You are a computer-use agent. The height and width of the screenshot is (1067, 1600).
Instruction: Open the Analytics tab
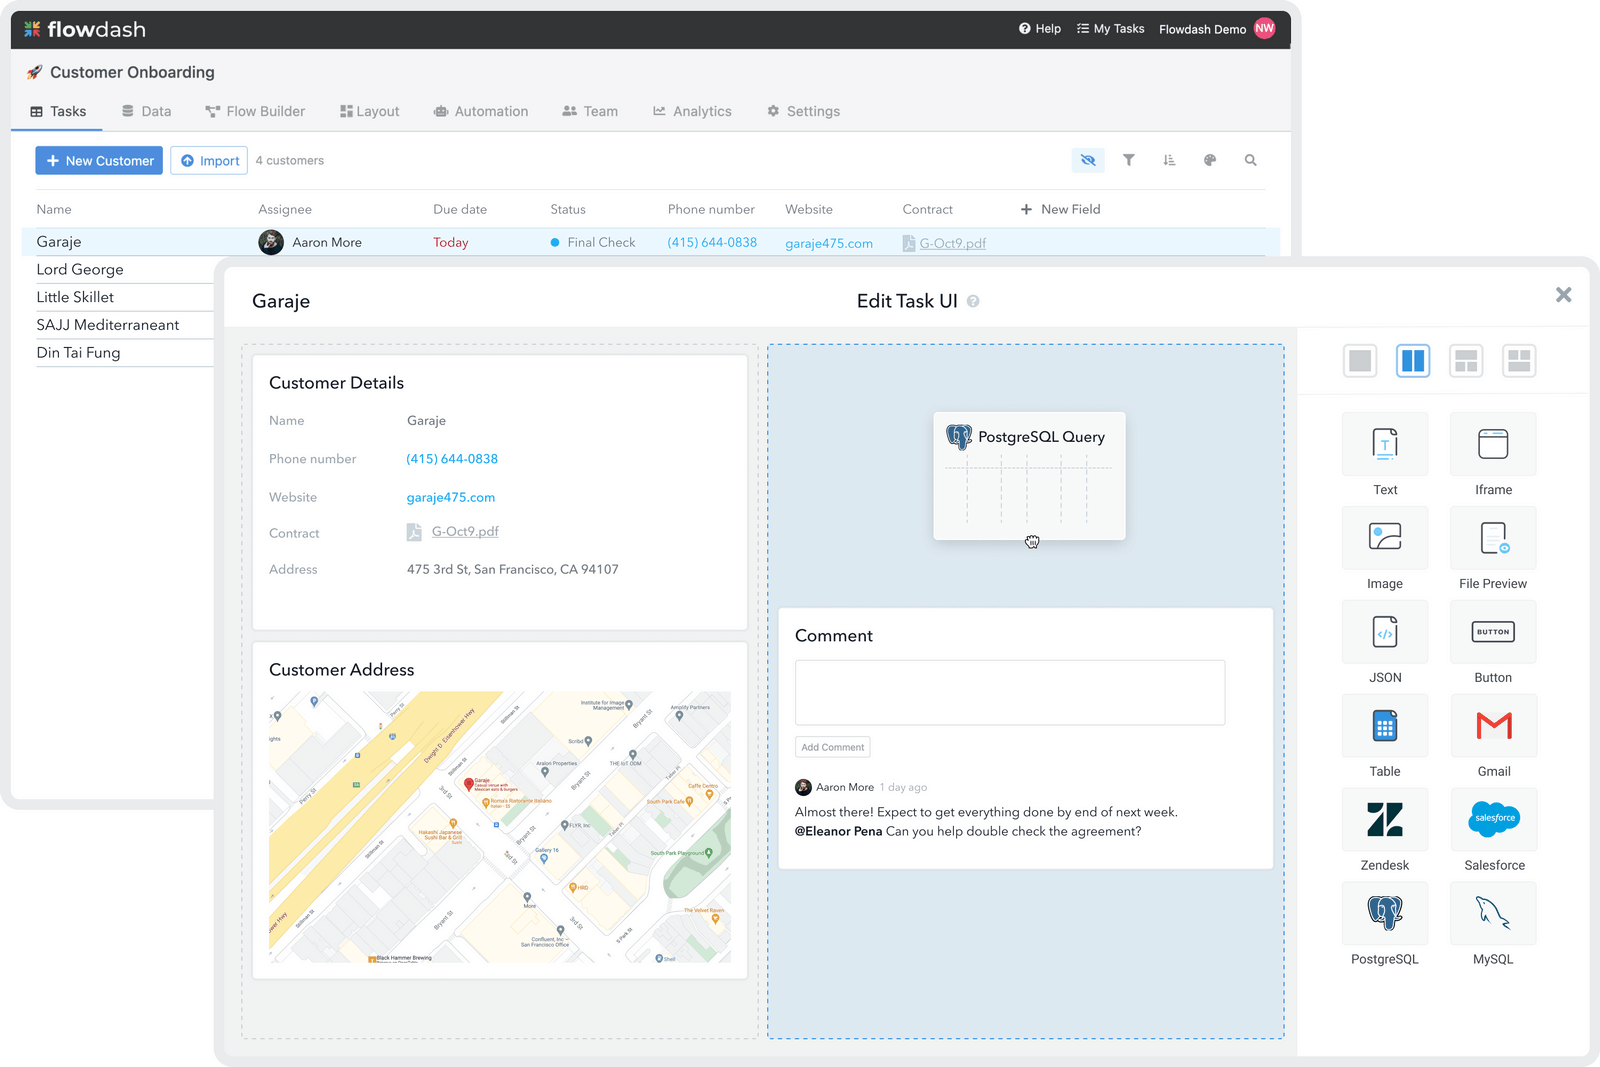coord(692,111)
